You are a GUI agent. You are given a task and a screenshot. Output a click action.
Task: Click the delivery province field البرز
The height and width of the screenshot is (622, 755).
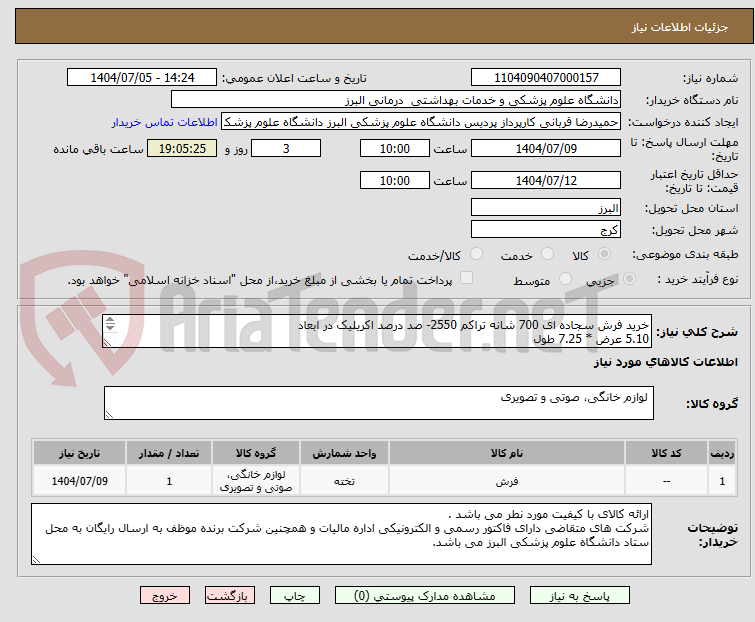point(546,208)
